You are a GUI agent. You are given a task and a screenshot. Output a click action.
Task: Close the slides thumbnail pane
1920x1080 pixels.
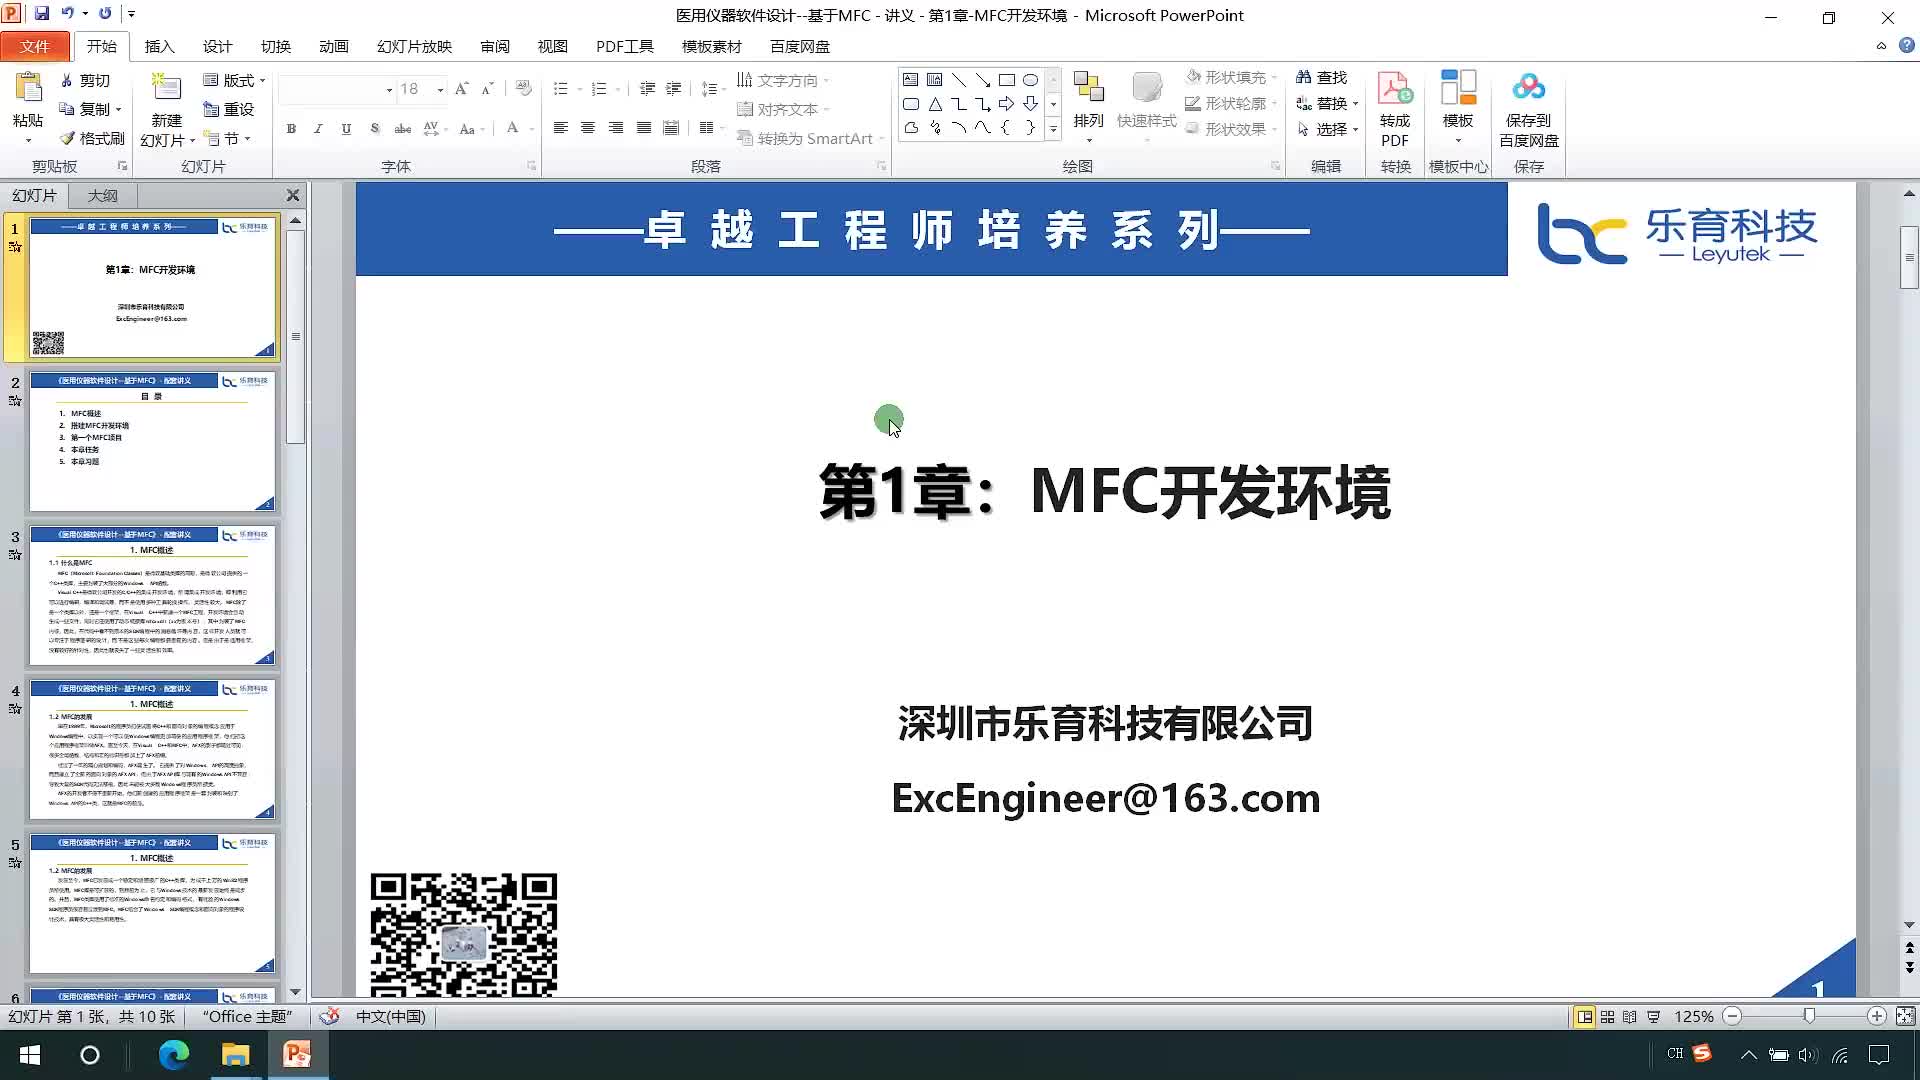(293, 195)
